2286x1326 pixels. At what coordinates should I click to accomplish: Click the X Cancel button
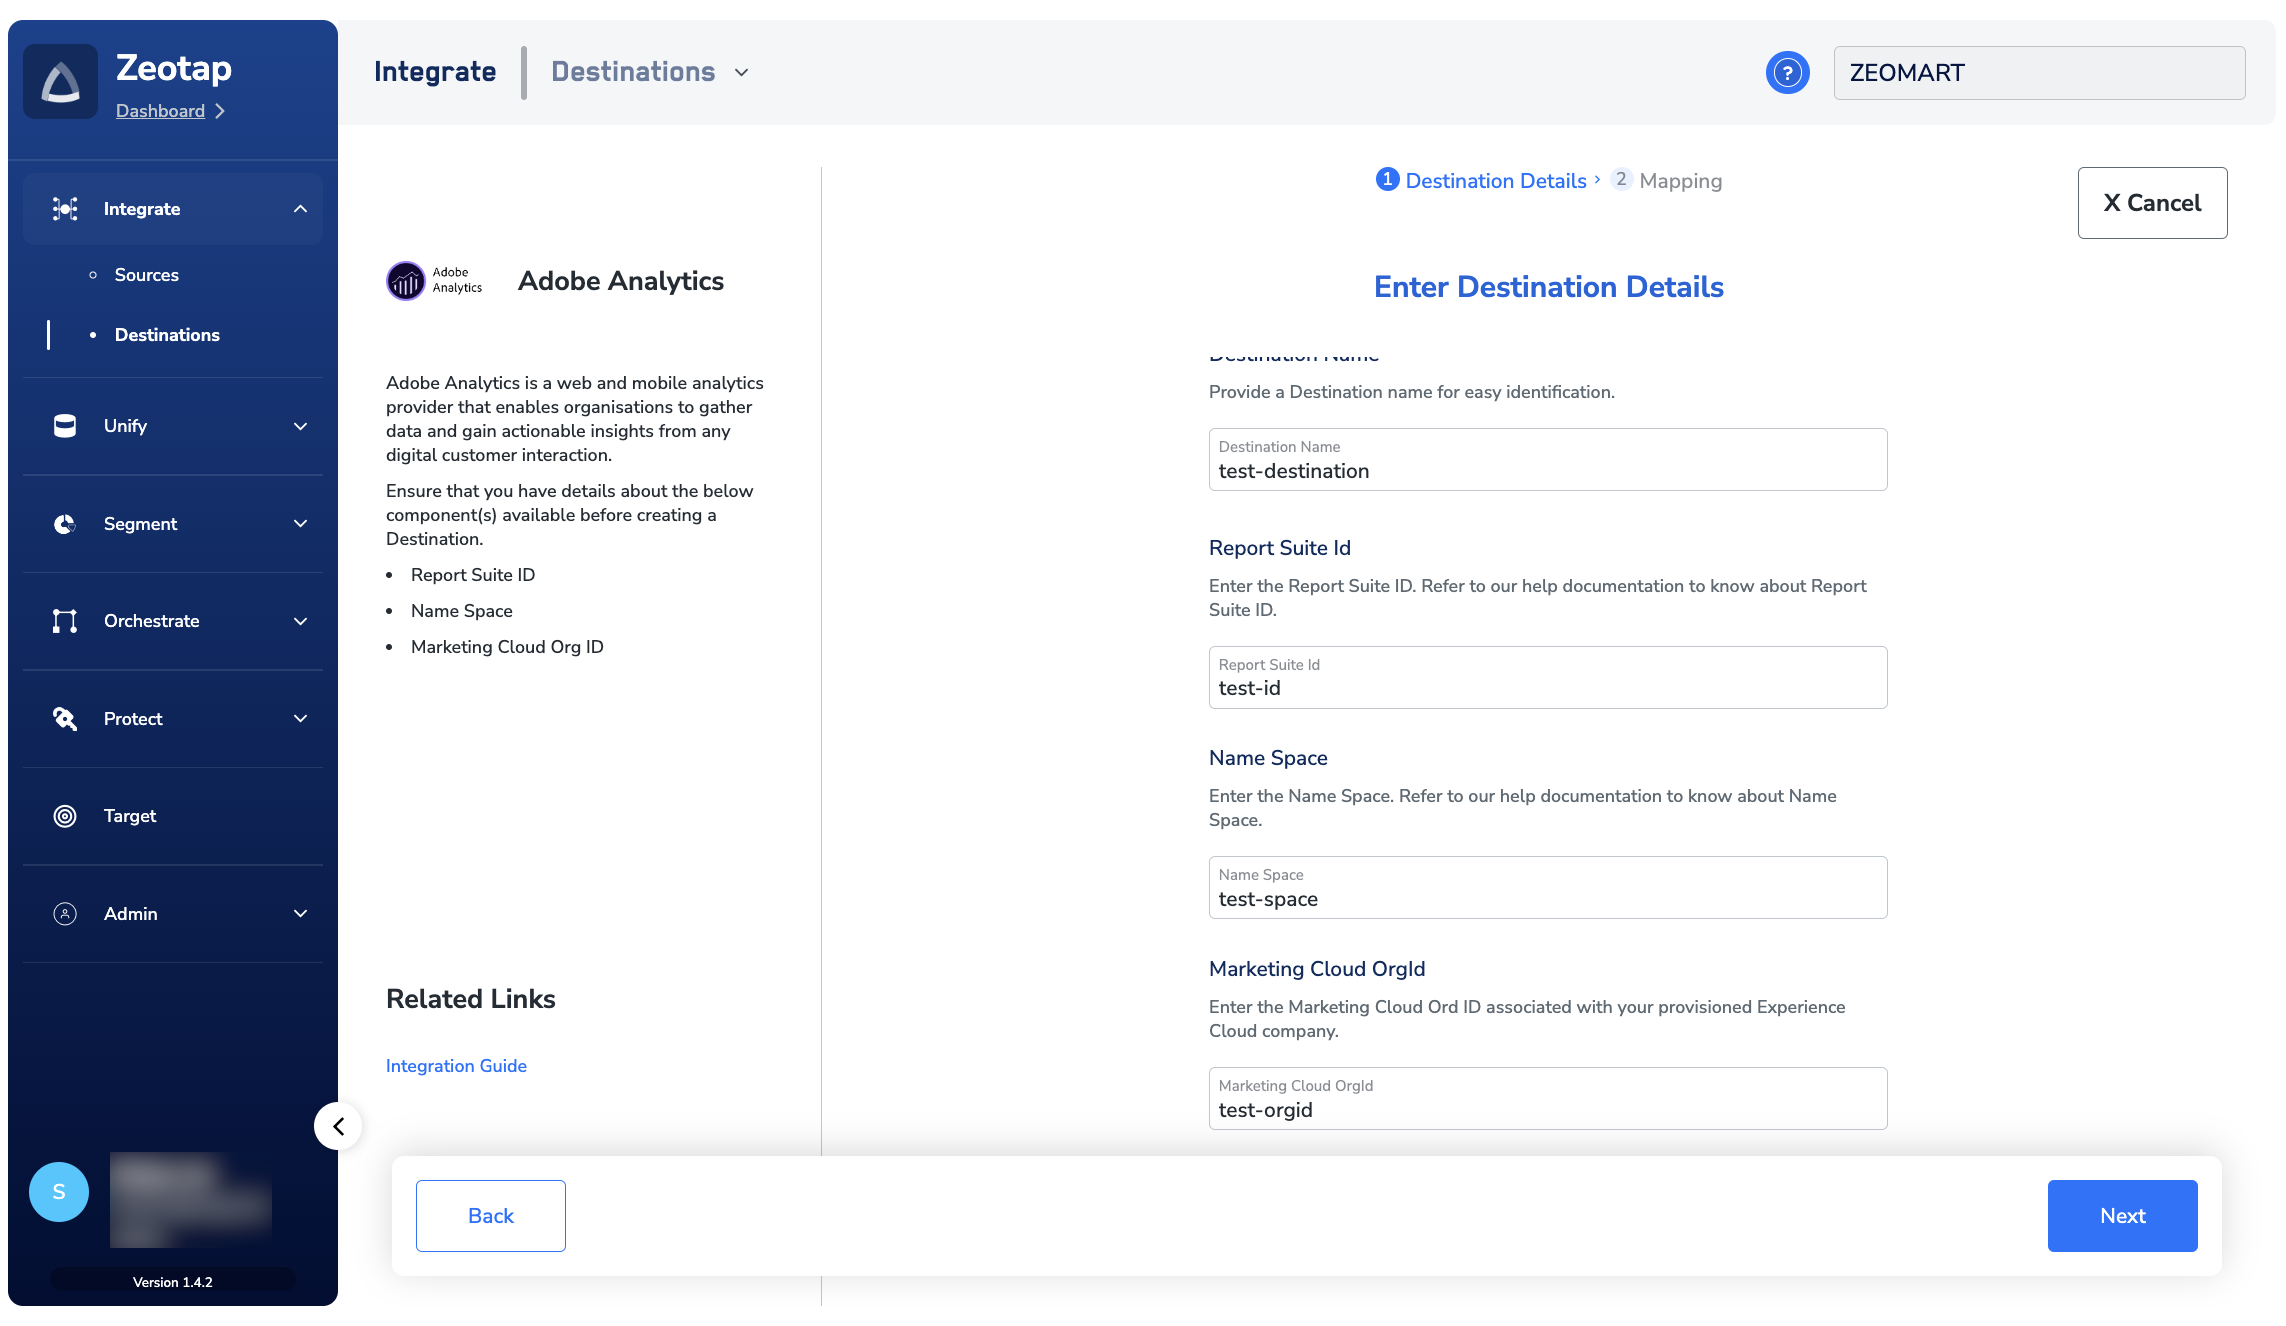click(2152, 202)
